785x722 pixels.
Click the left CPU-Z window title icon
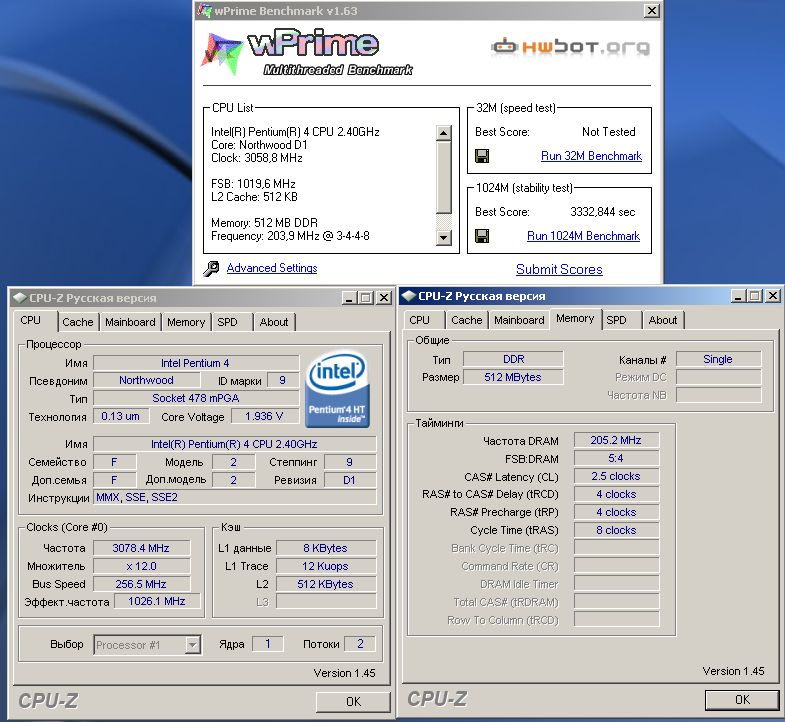(20, 298)
